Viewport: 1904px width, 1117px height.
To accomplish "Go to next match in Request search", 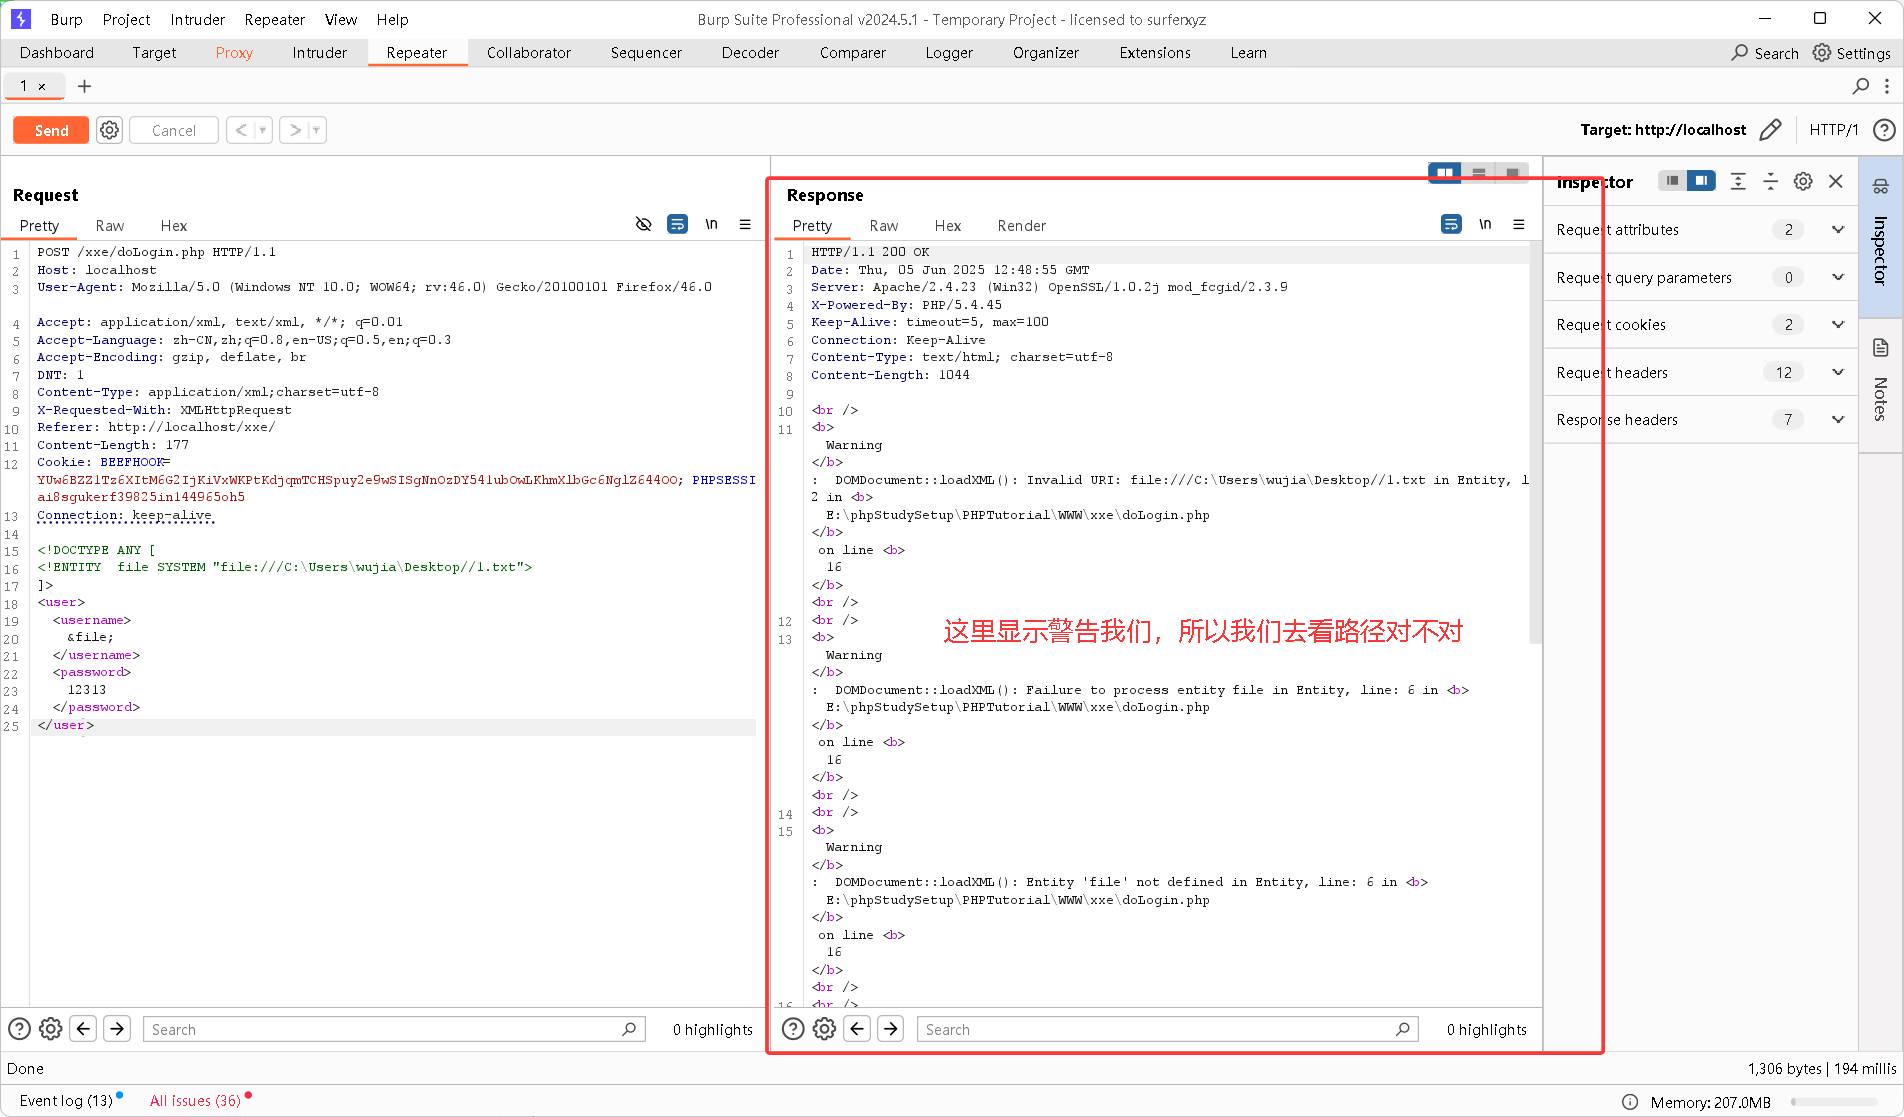I will pyautogui.click(x=117, y=1028).
